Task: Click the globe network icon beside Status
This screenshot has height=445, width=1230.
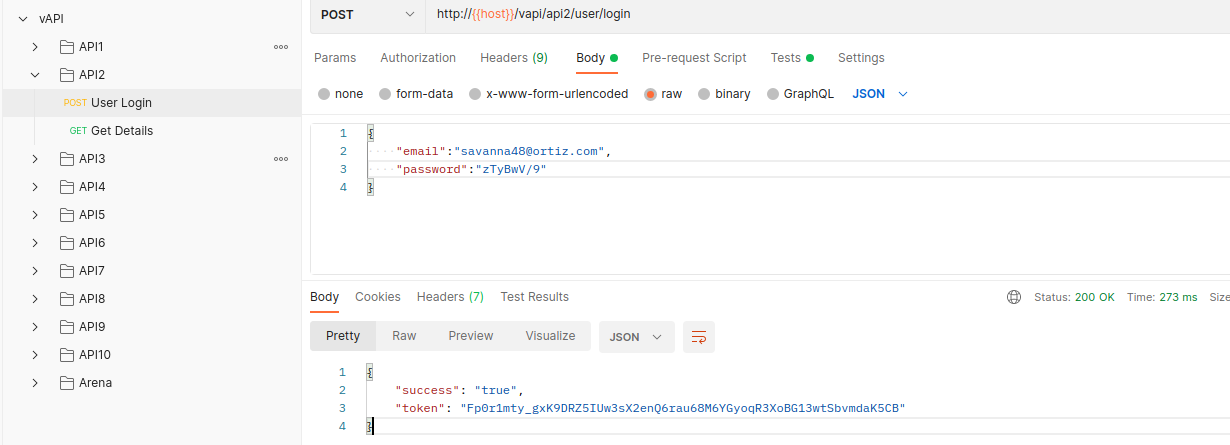Action: coord(1014,297)
